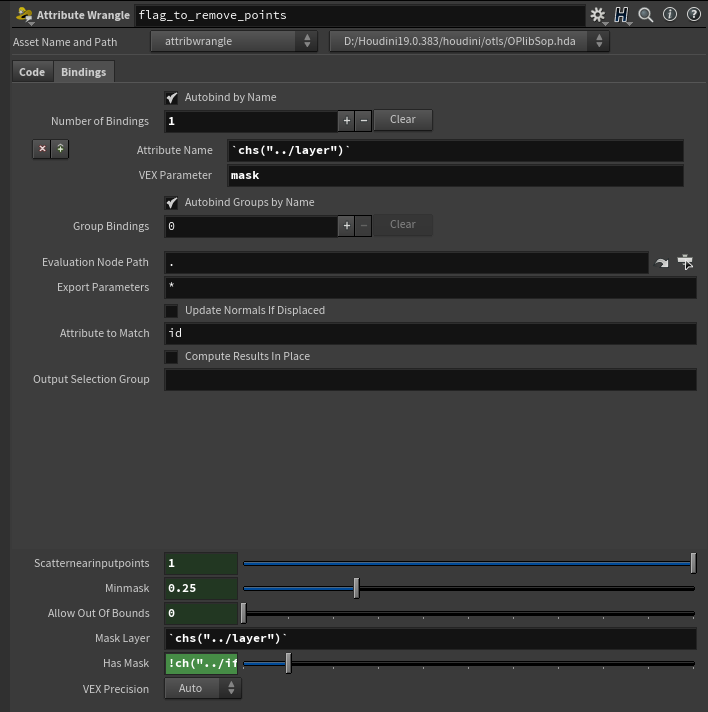Open the gear settings menu
Image resolution: width=708 pixels, height=712 pixels.
click(598, 15)
